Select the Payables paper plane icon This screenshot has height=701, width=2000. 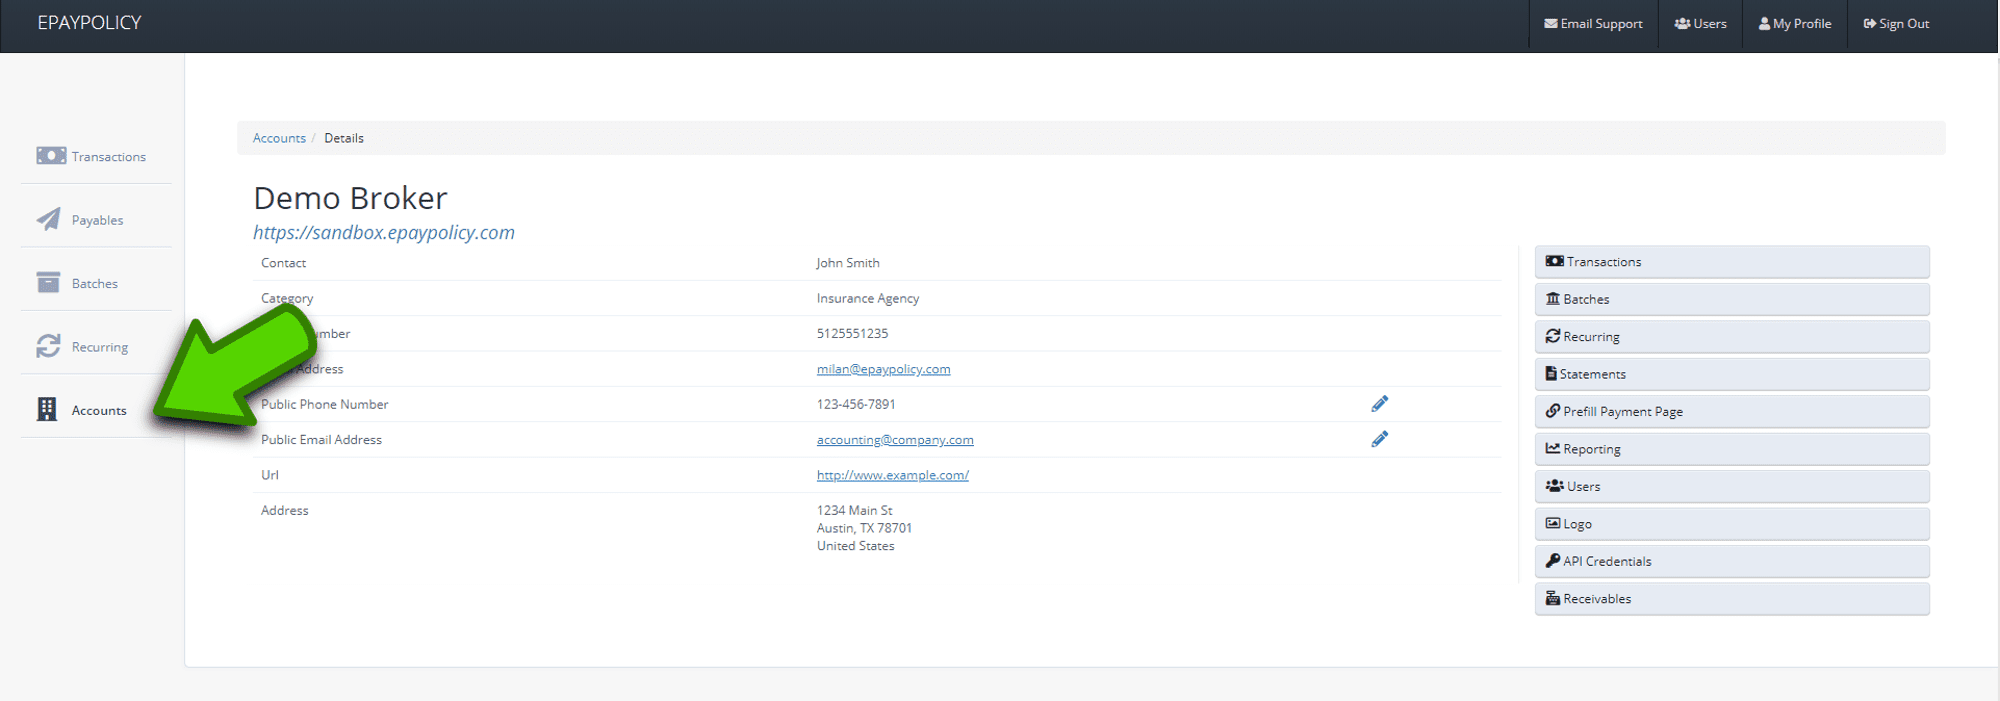(49, 219)
